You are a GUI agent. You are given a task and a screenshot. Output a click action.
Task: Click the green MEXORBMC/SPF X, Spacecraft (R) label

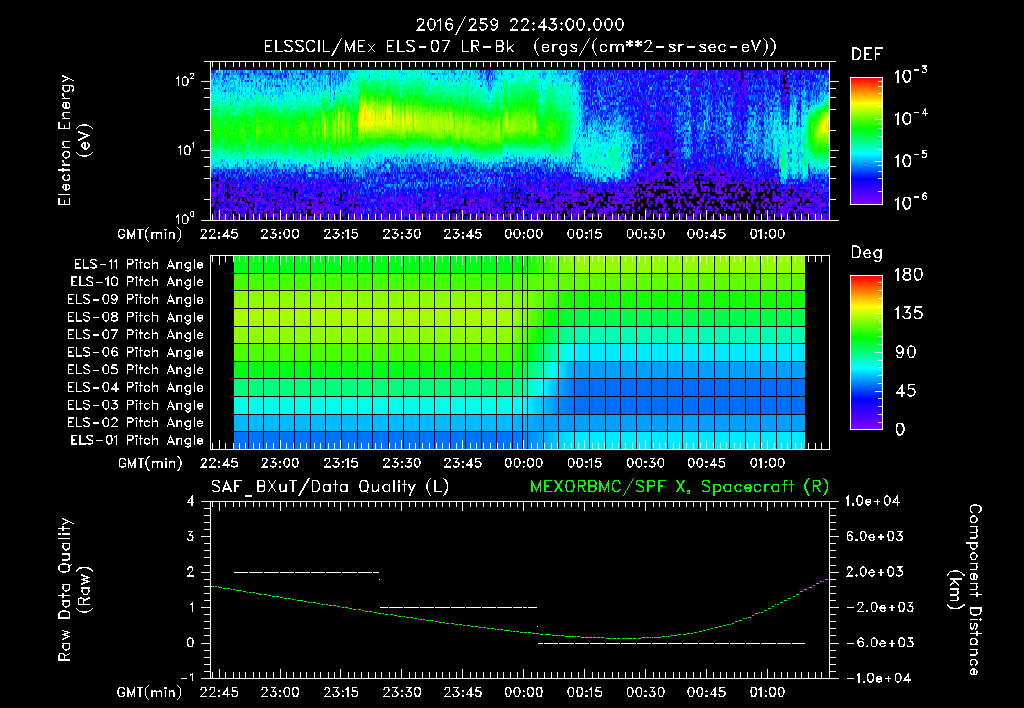pos(679,487)
